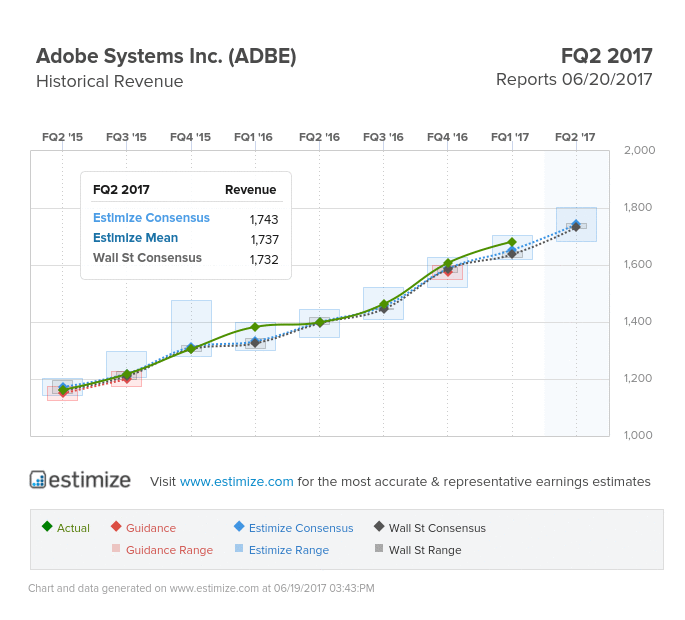Click the FQ2 '17 Estimize Consensus data point
This screenshot has height=620, width=685.
click(x=576, y=224)
